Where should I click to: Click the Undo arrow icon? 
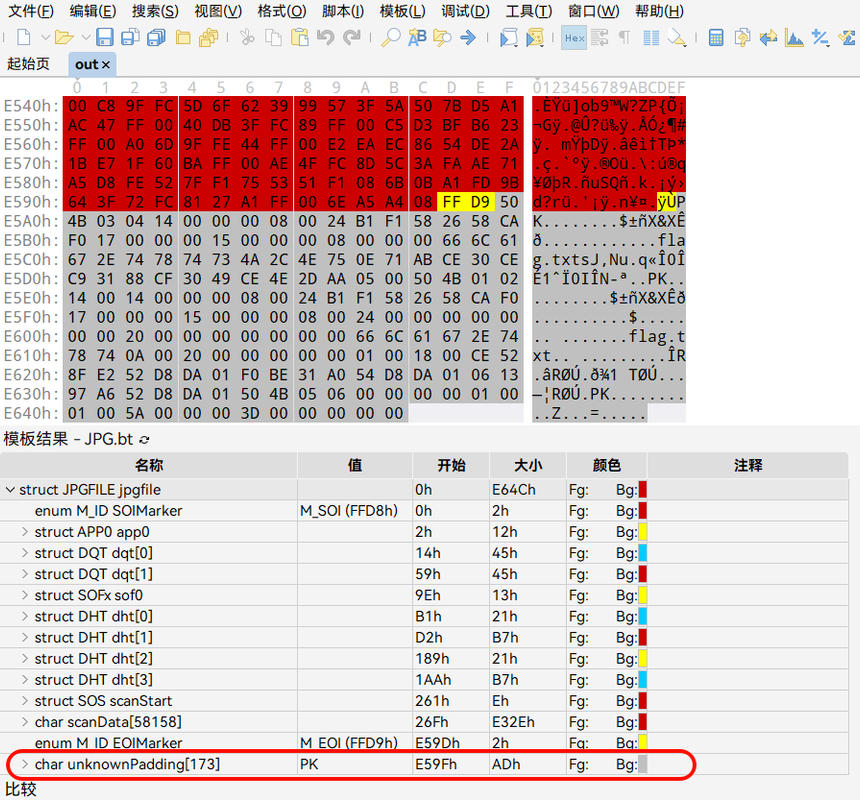point(325,37)
